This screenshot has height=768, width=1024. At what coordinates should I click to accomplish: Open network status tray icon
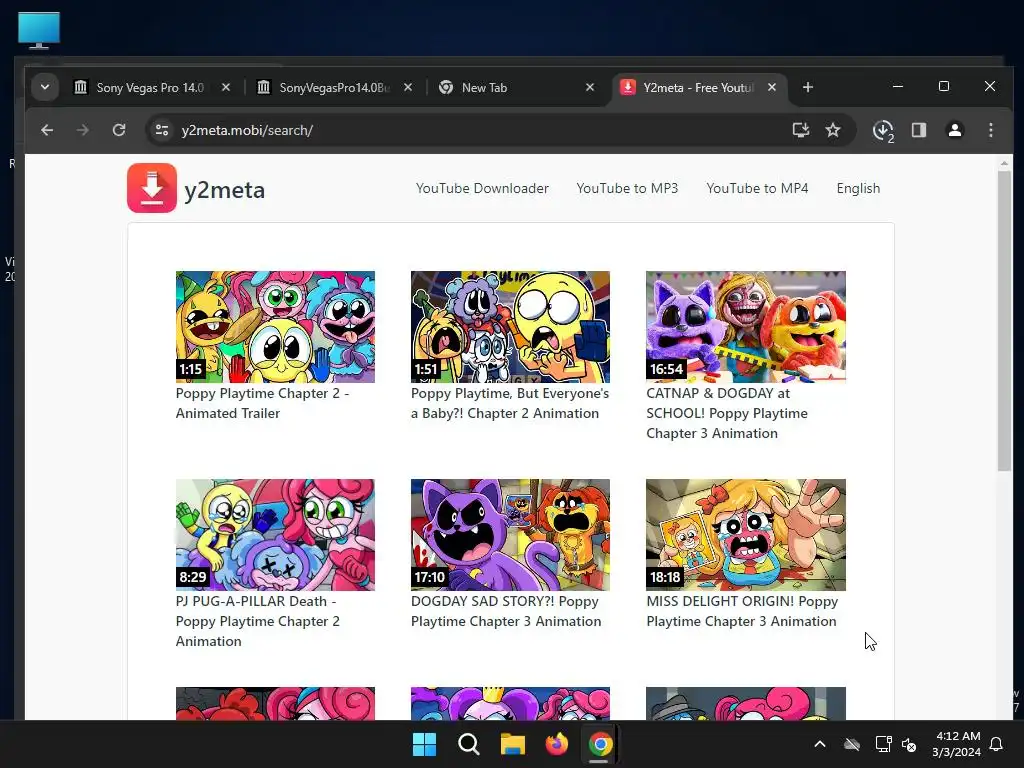coord(883,744)
